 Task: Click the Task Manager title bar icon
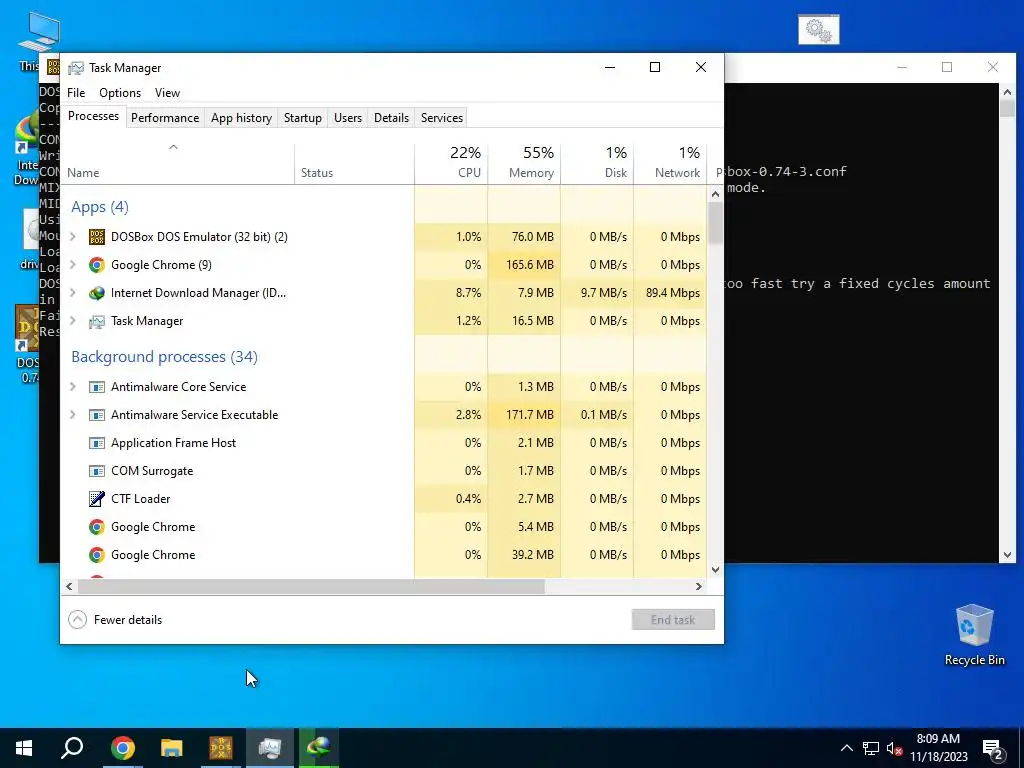click(76, 68)
